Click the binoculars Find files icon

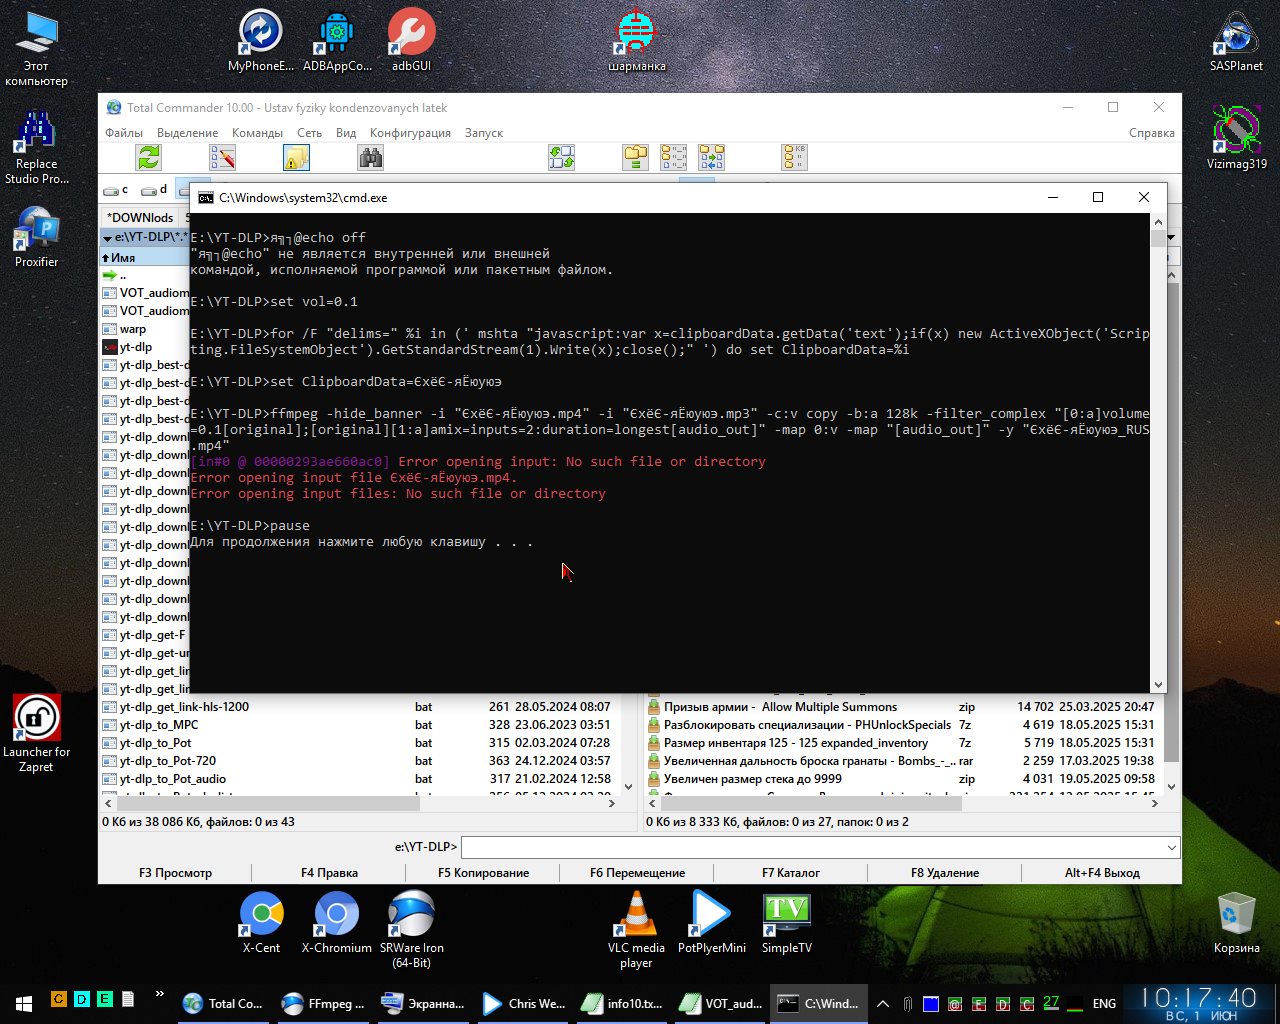point(371,158)
